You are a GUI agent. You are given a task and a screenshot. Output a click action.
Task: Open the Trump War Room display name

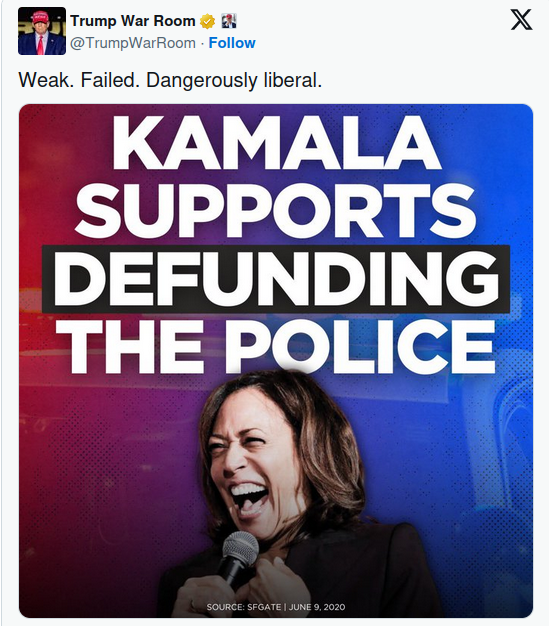(x=133, y=21)
